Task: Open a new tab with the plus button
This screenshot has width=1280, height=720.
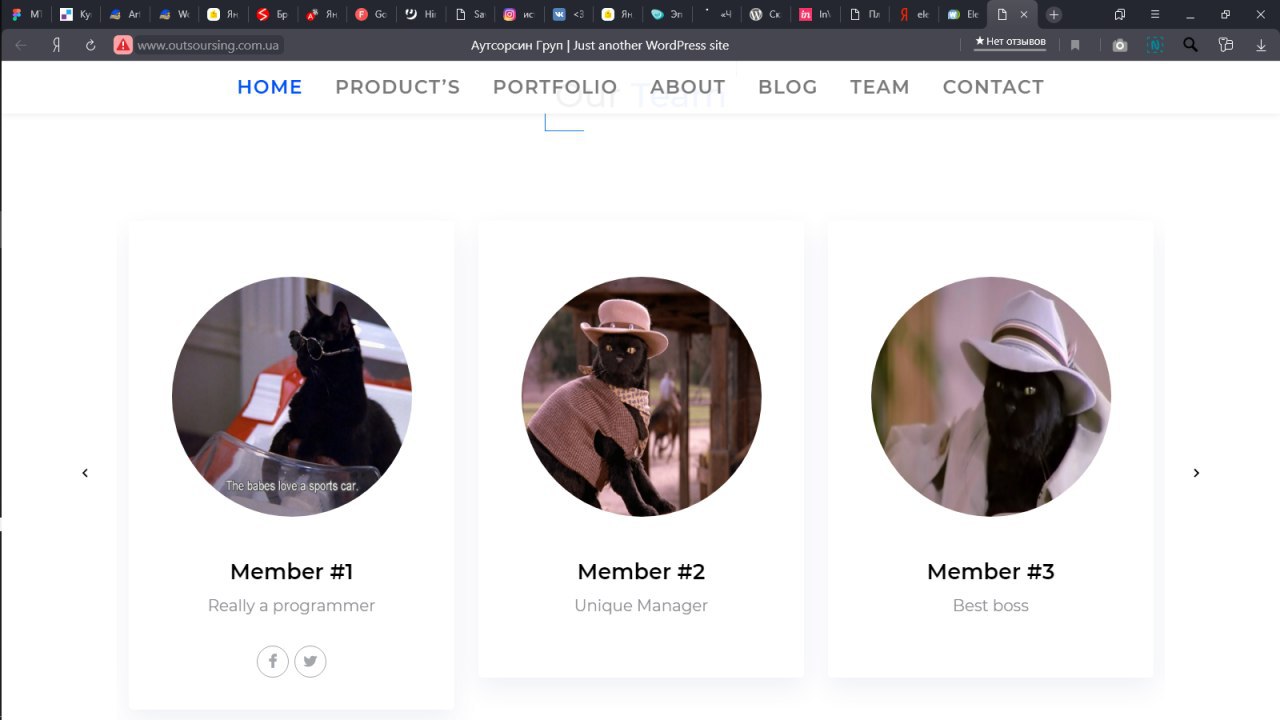Action: [x=1053, y=15]
